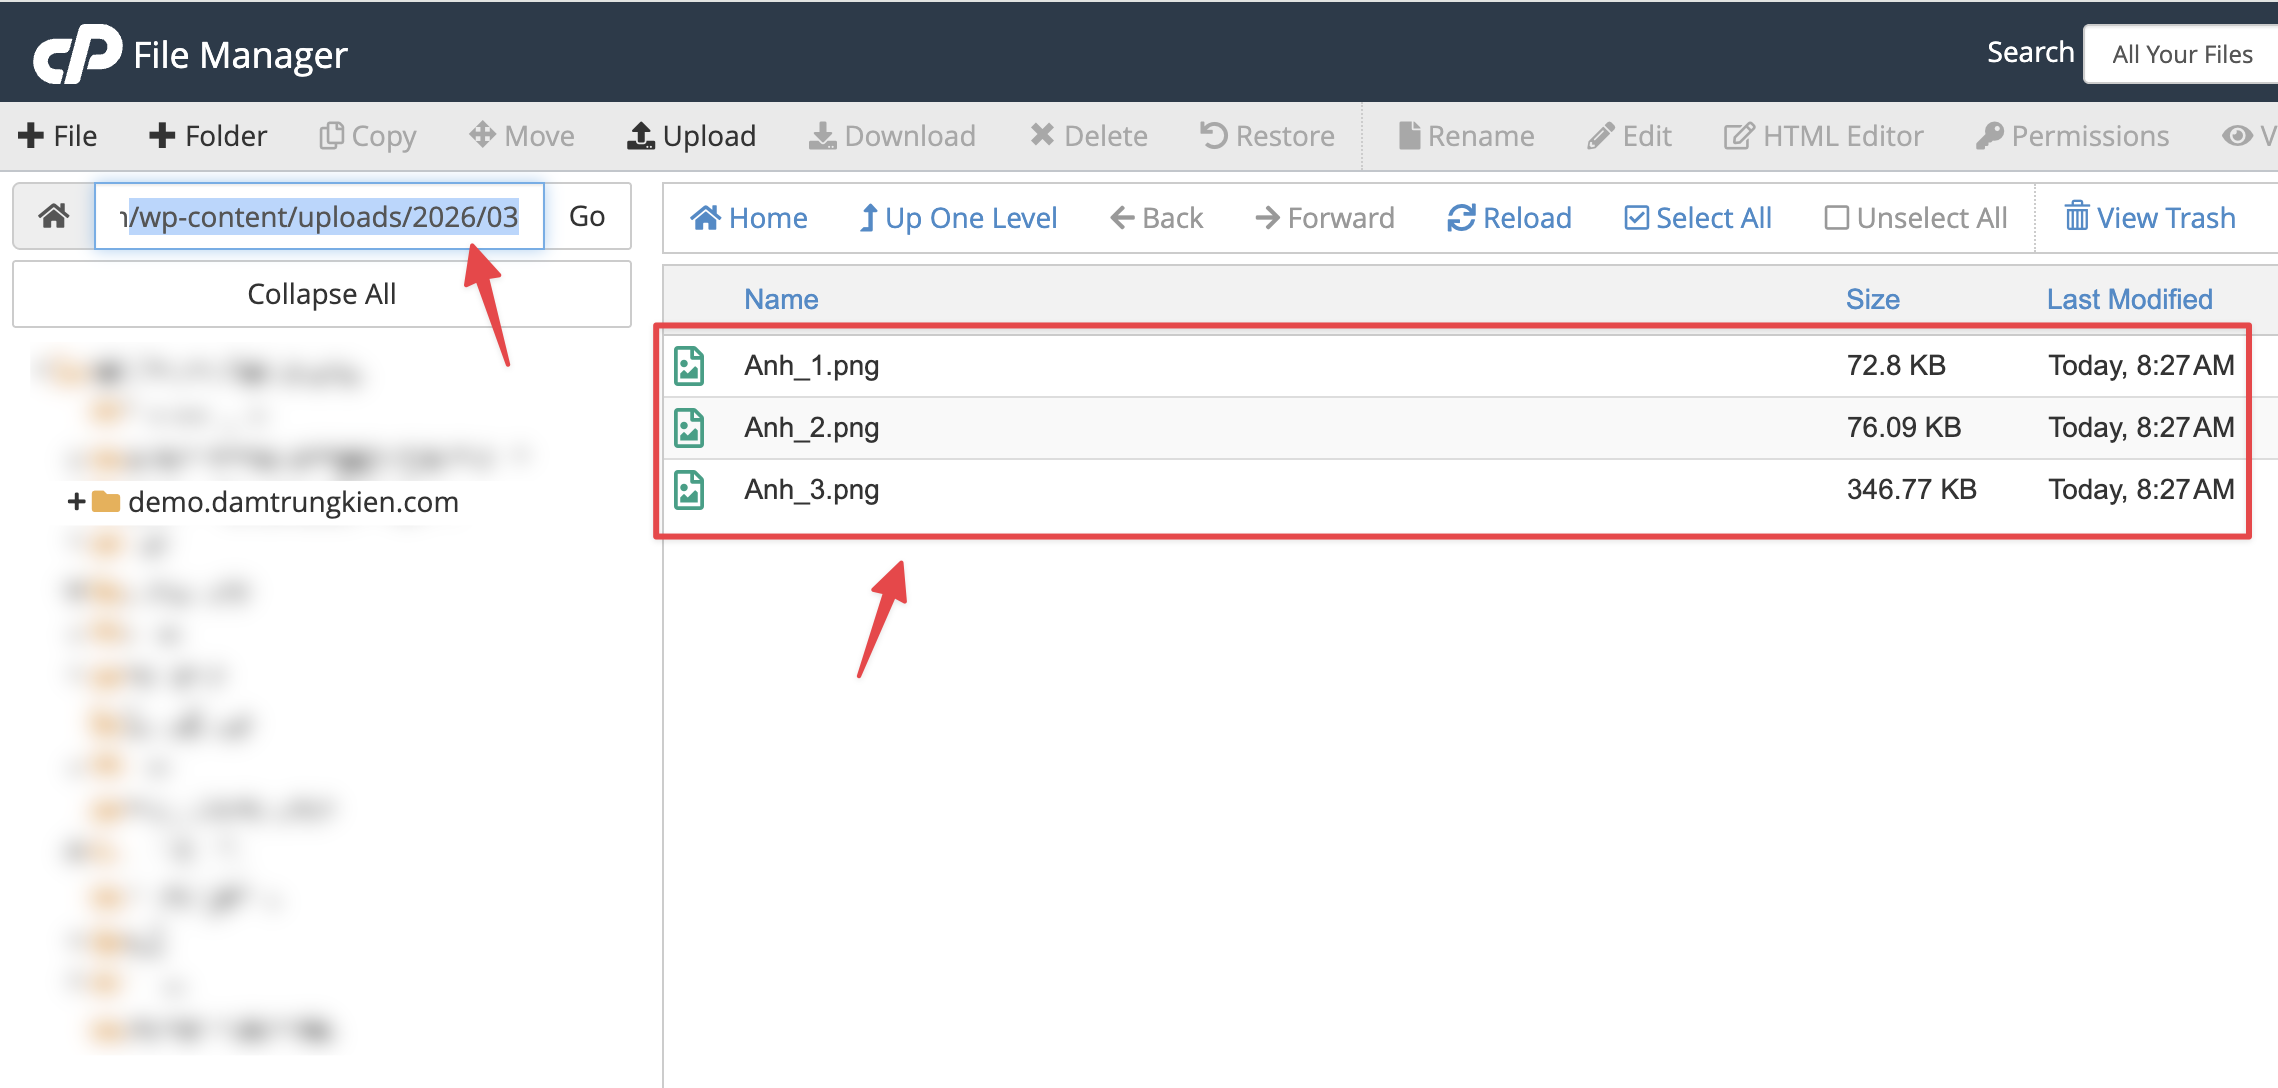Click the Delete icon in the toolbar
Screen dimensions: 2278x1088
point(1088,135)
